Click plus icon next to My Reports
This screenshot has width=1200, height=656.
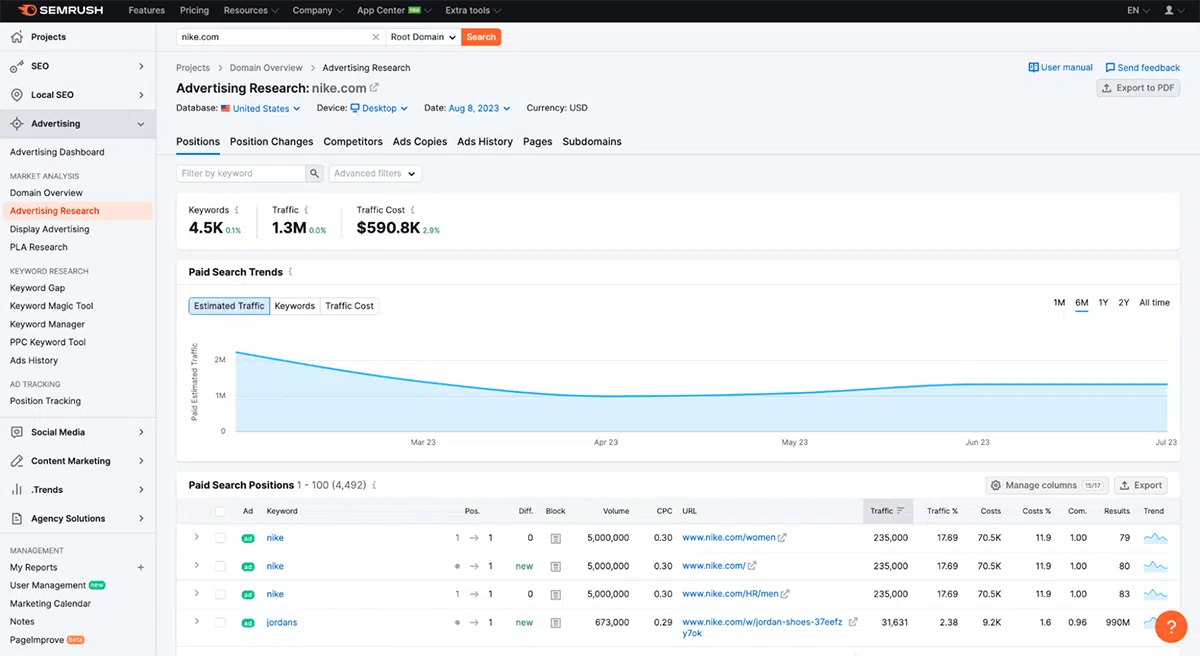pyautogui.click(x=140, y=567)
